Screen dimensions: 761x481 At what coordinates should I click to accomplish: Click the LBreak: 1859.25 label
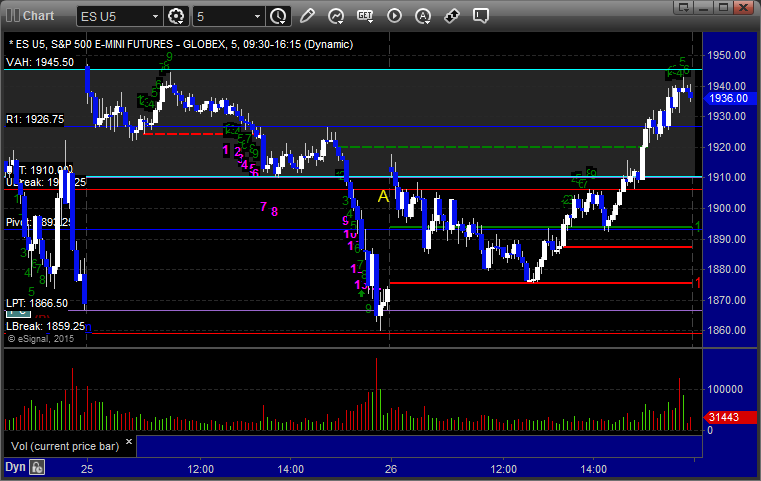[45, 326]
